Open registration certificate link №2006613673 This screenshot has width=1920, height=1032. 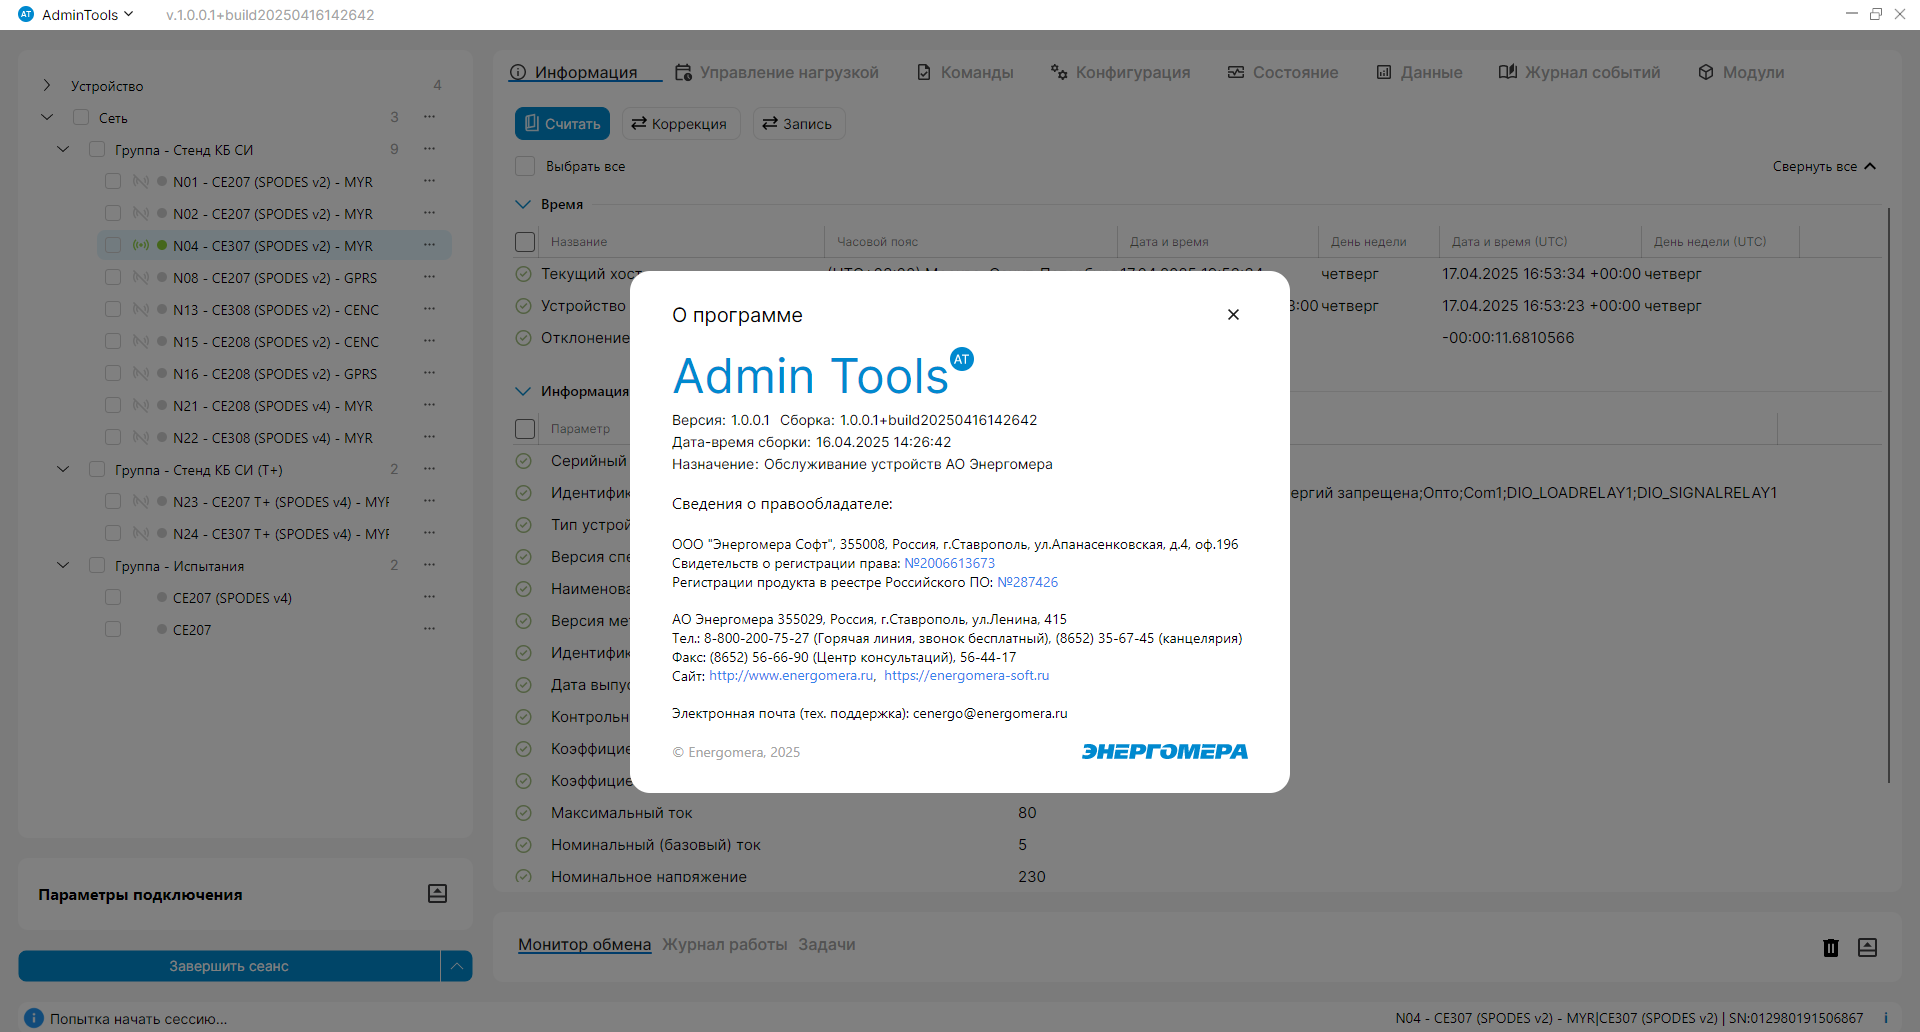pyautogui.click(x=949, y=563)
